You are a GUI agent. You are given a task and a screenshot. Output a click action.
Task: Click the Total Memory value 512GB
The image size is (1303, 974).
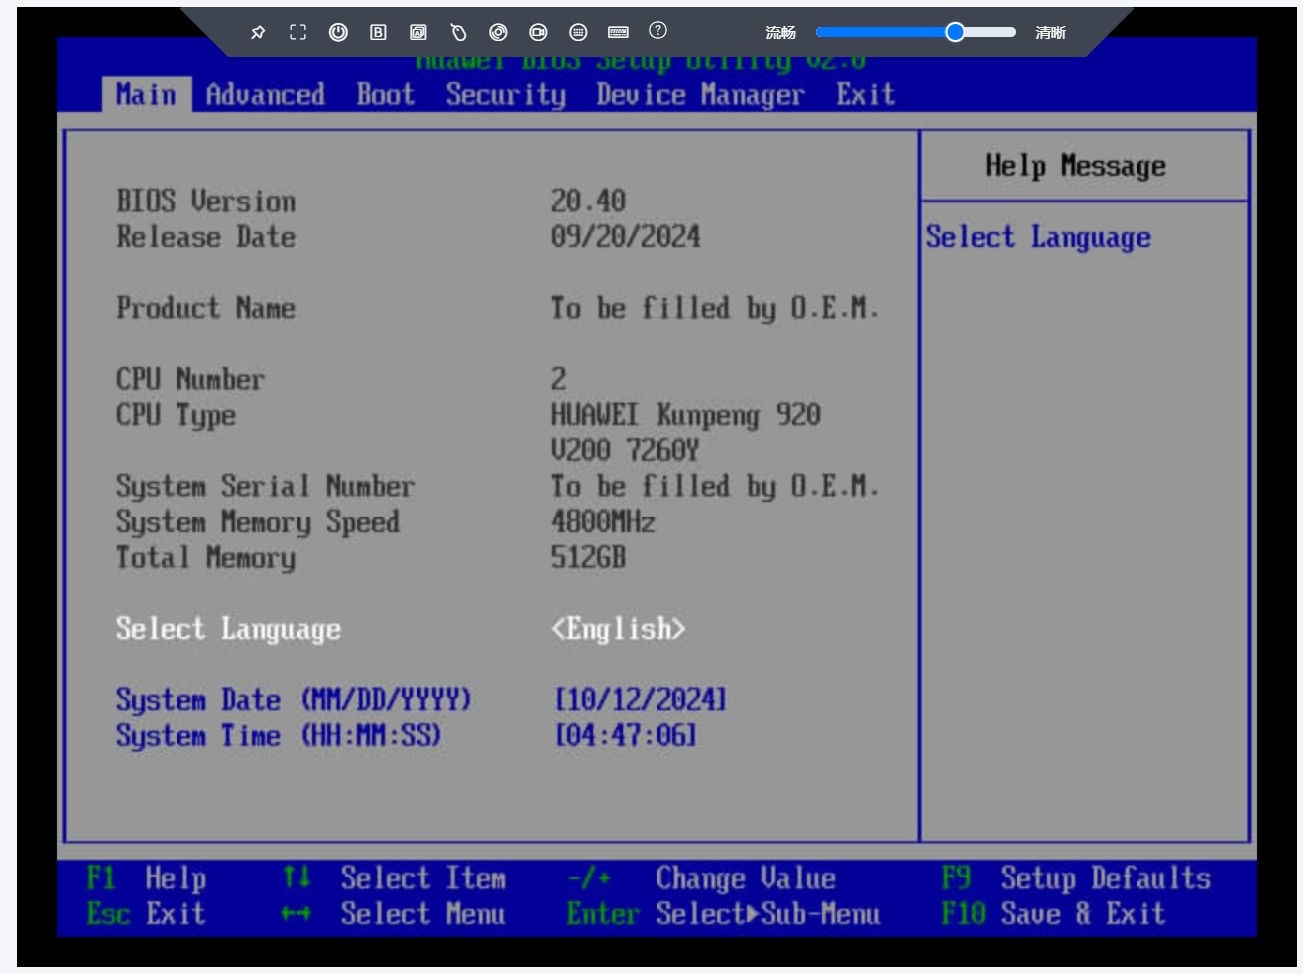[x=588, y=557]
